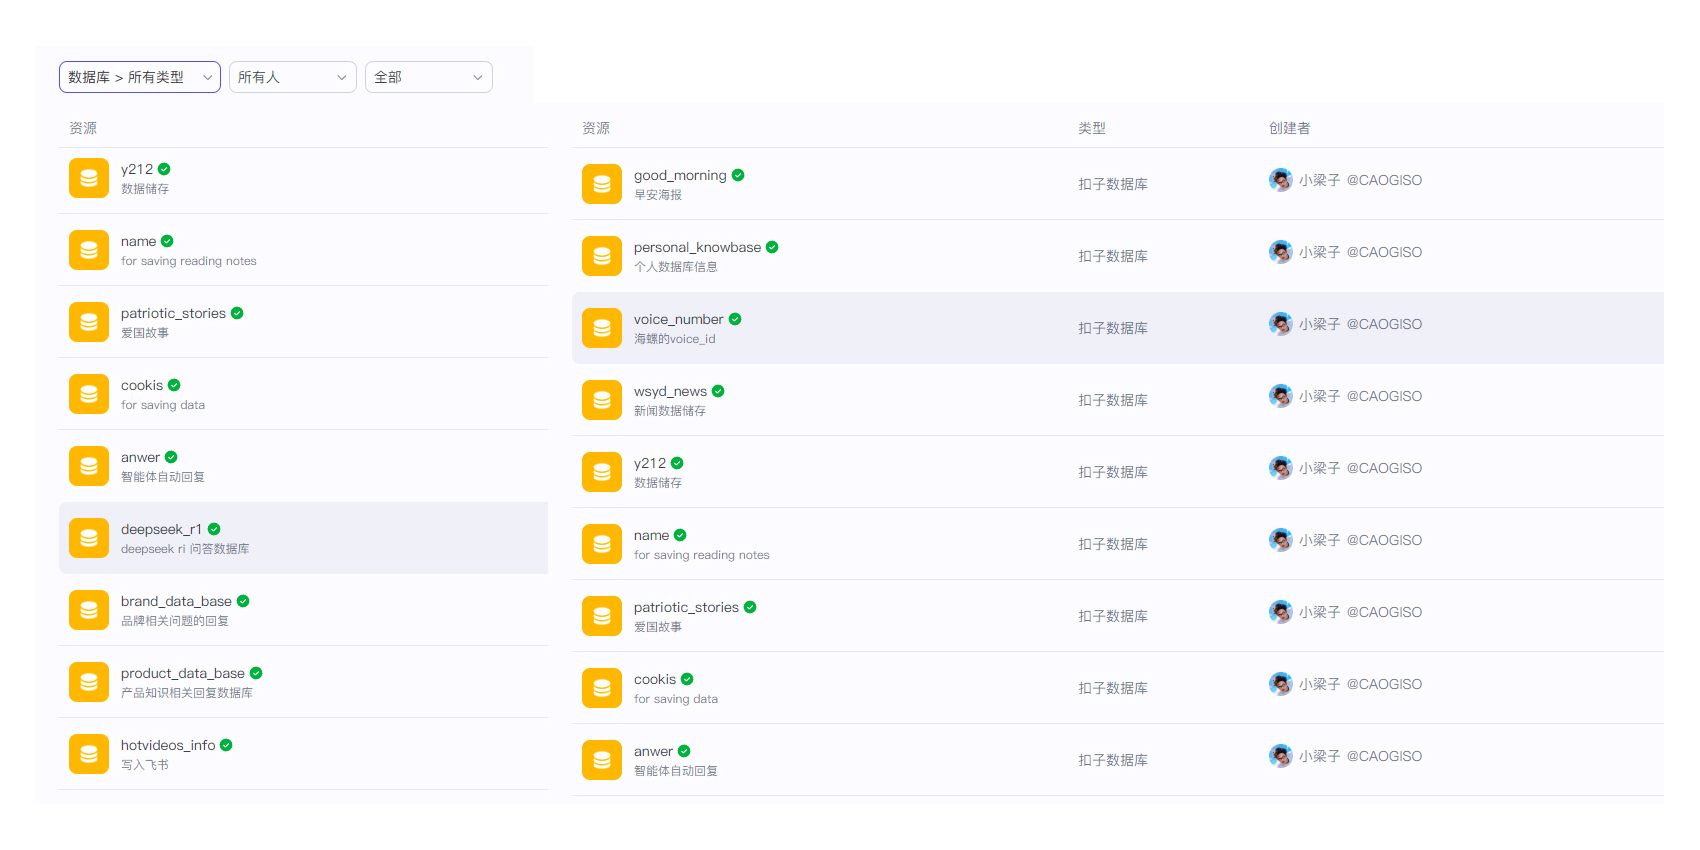Open the personal_knowbase database entry
This screenshot has height=850, width=1700.
pyautogui.click(x=697, y=247)
